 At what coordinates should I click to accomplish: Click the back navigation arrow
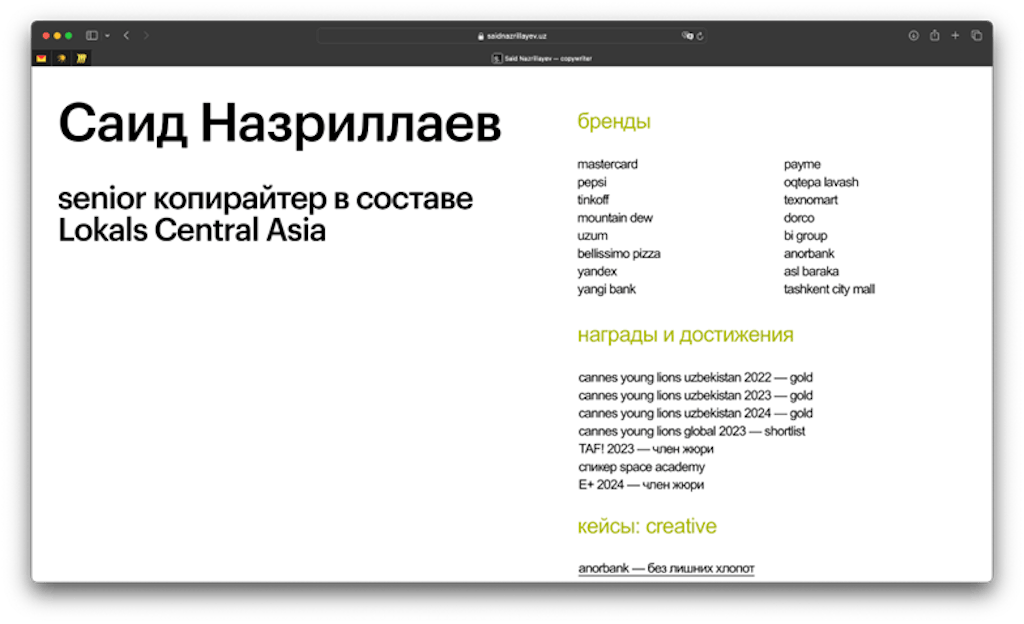point(126,35)
